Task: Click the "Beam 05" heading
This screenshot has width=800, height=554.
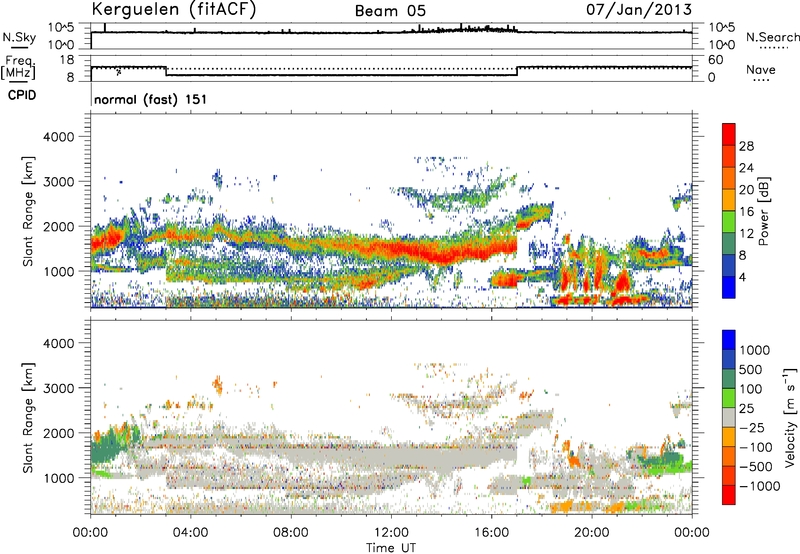Action: coord(390,11)
